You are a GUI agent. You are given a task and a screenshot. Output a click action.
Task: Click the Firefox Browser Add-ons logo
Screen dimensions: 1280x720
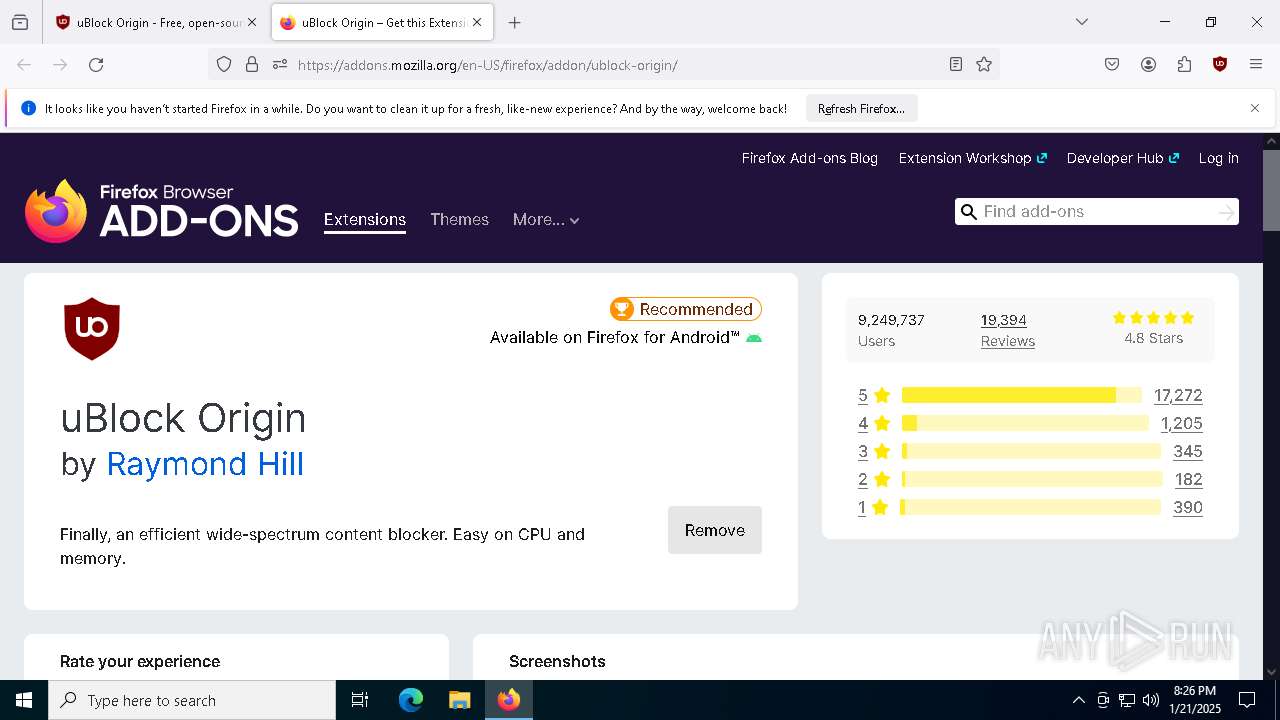[x=162, y=211]
